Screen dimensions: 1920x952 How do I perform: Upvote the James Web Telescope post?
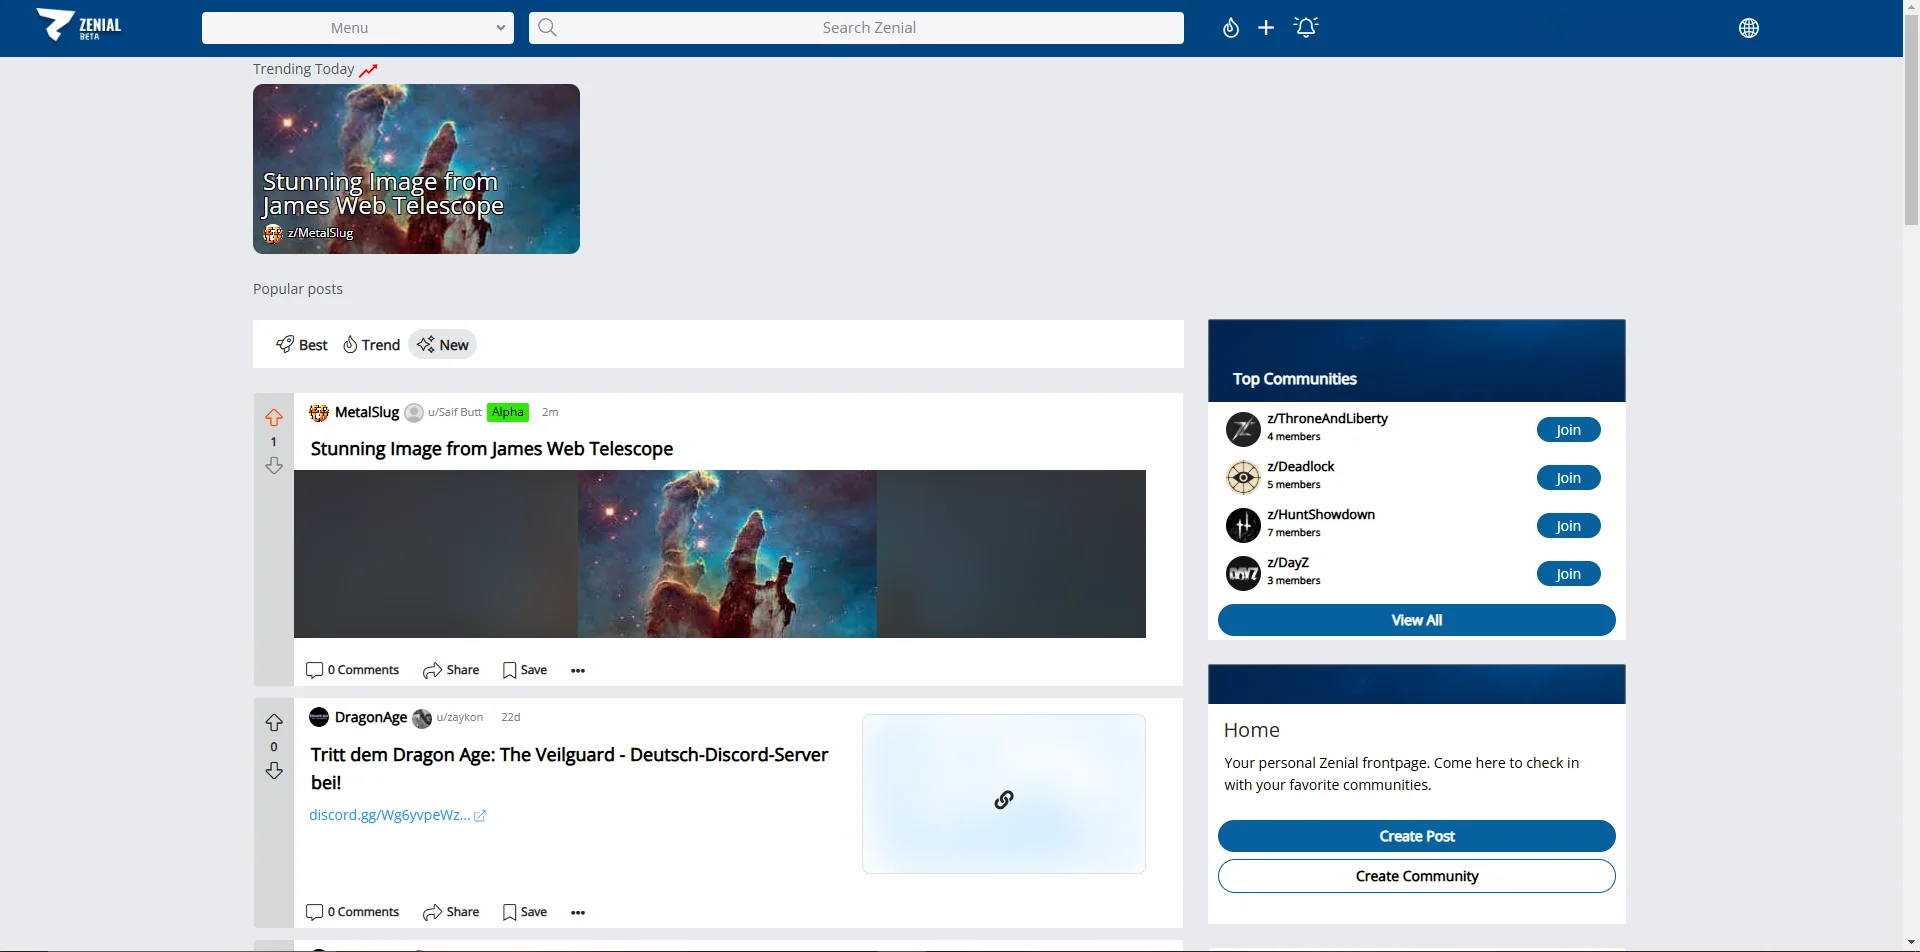[274, 418]
